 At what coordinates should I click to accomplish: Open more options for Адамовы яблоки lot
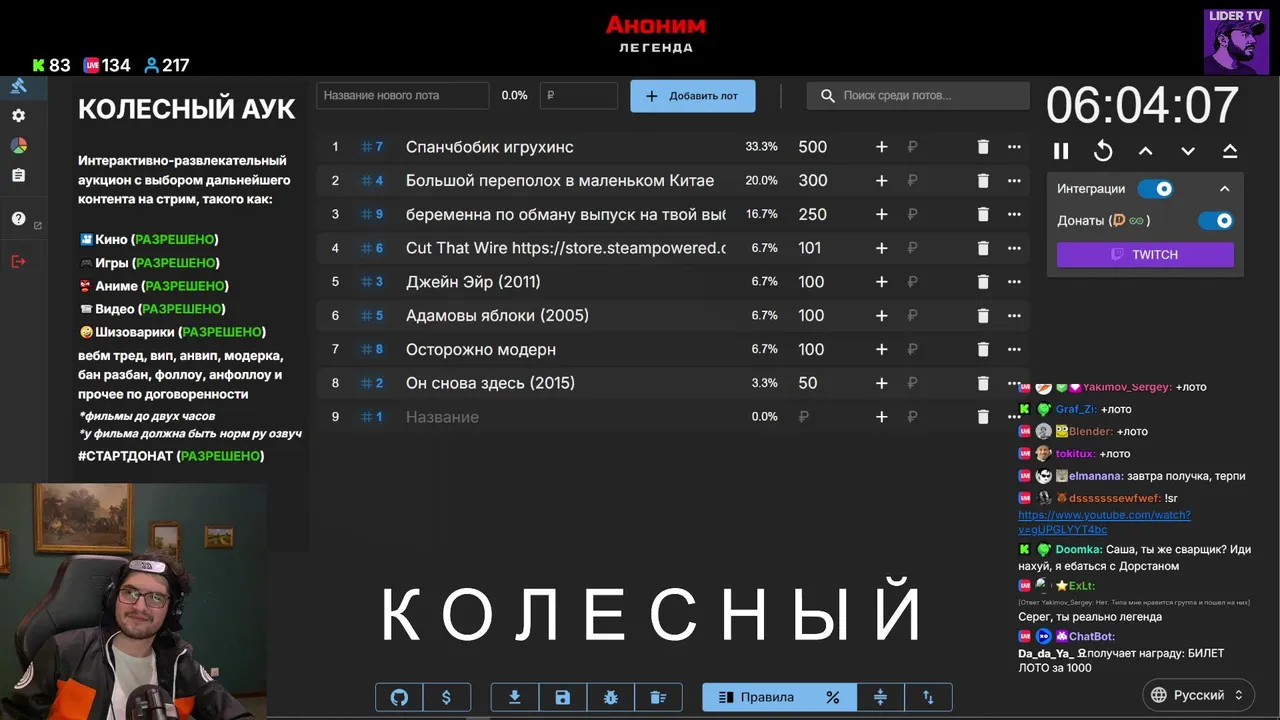[x=1014, y=316]
